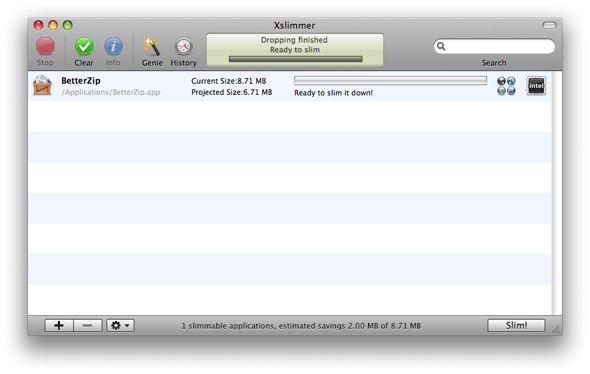590x374 pixels.
Task: Click the window resize grip corner
Action: pyautogui.click(x=556, y=329)
